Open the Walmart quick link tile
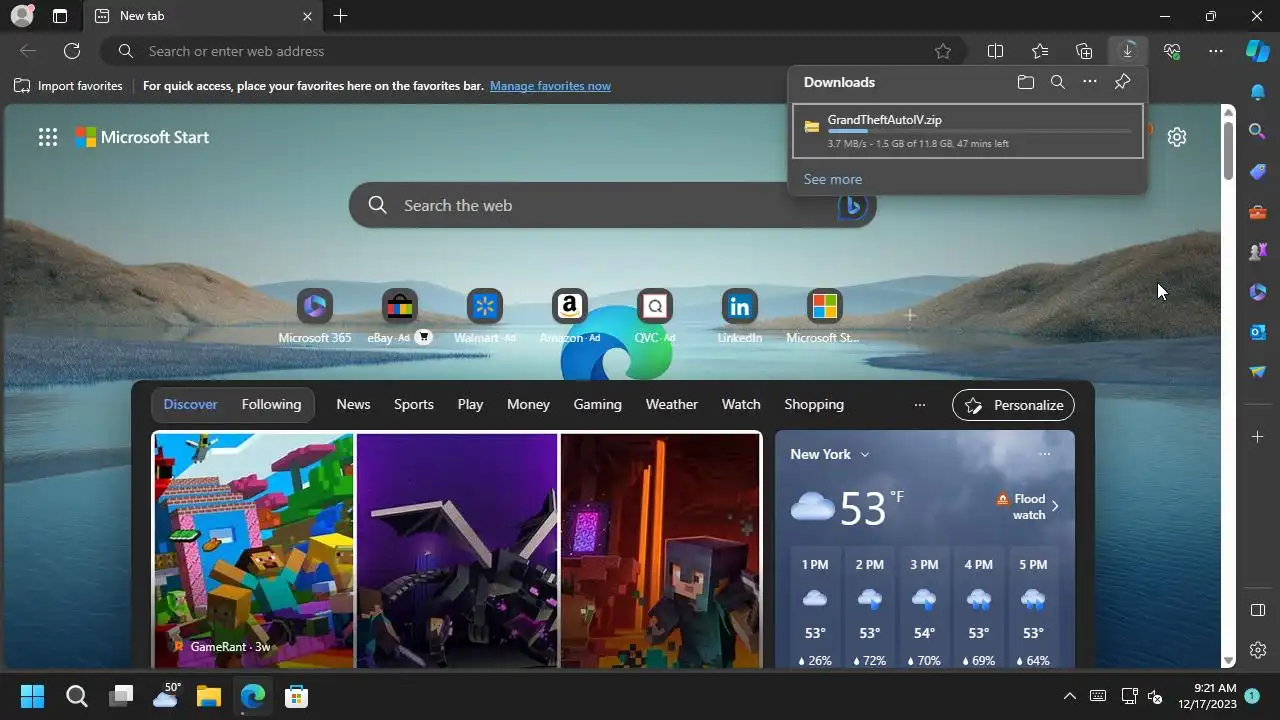Screen dimensions: 1280x720 pos(485,317)
